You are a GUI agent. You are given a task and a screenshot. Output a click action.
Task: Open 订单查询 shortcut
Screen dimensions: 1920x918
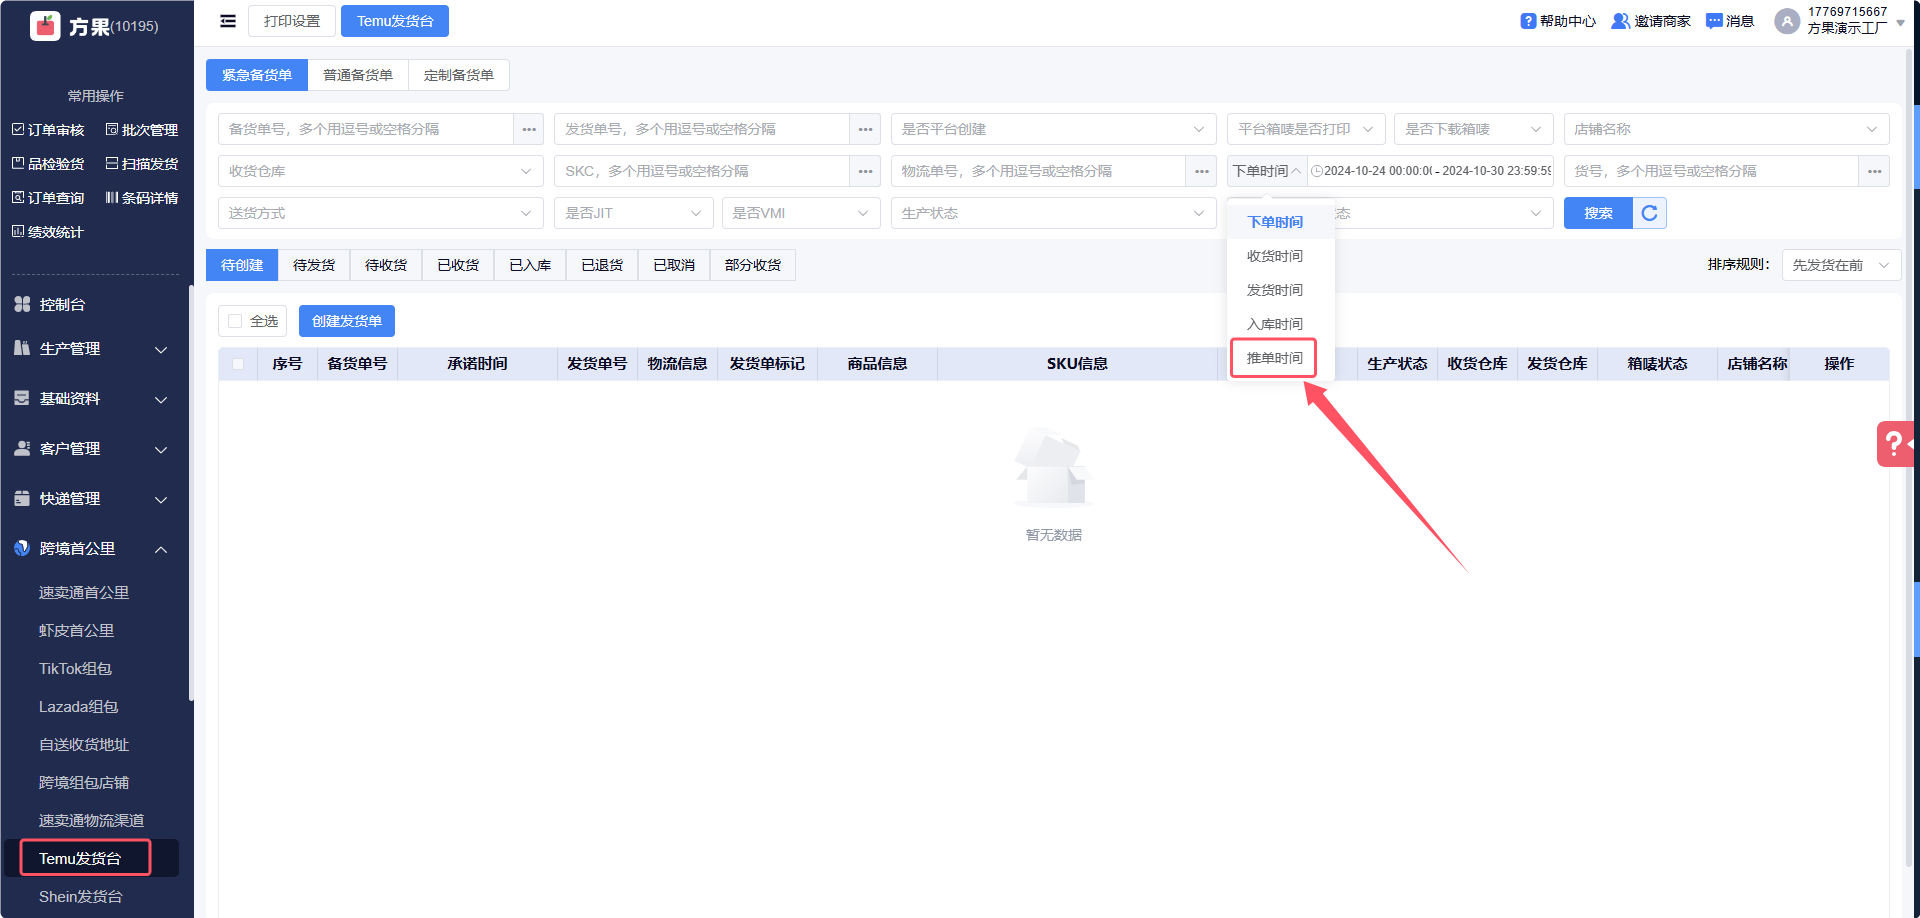point(48,198)
